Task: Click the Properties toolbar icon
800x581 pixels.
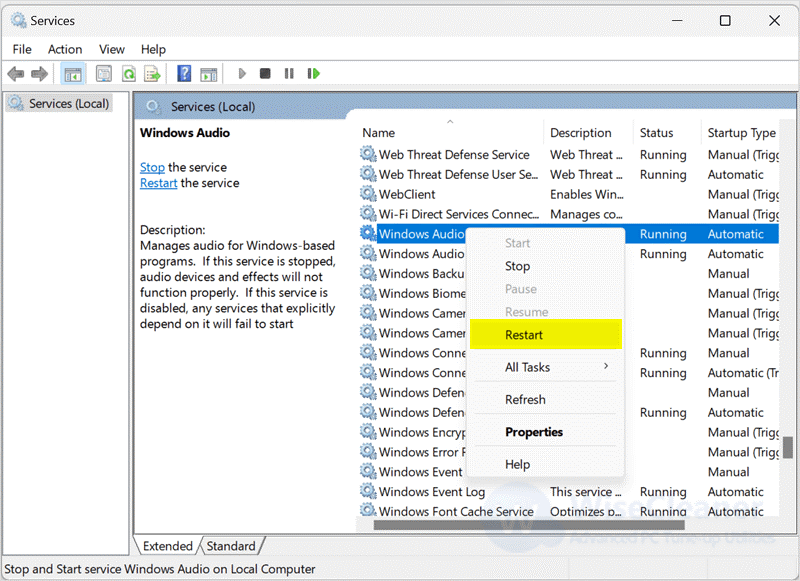Action: (104, 74)
